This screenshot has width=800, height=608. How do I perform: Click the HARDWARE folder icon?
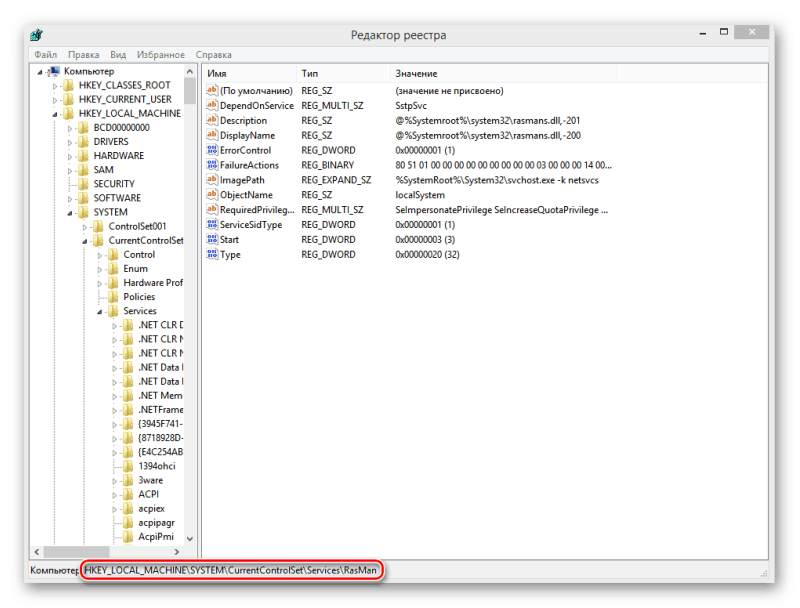tap(83, 156)
